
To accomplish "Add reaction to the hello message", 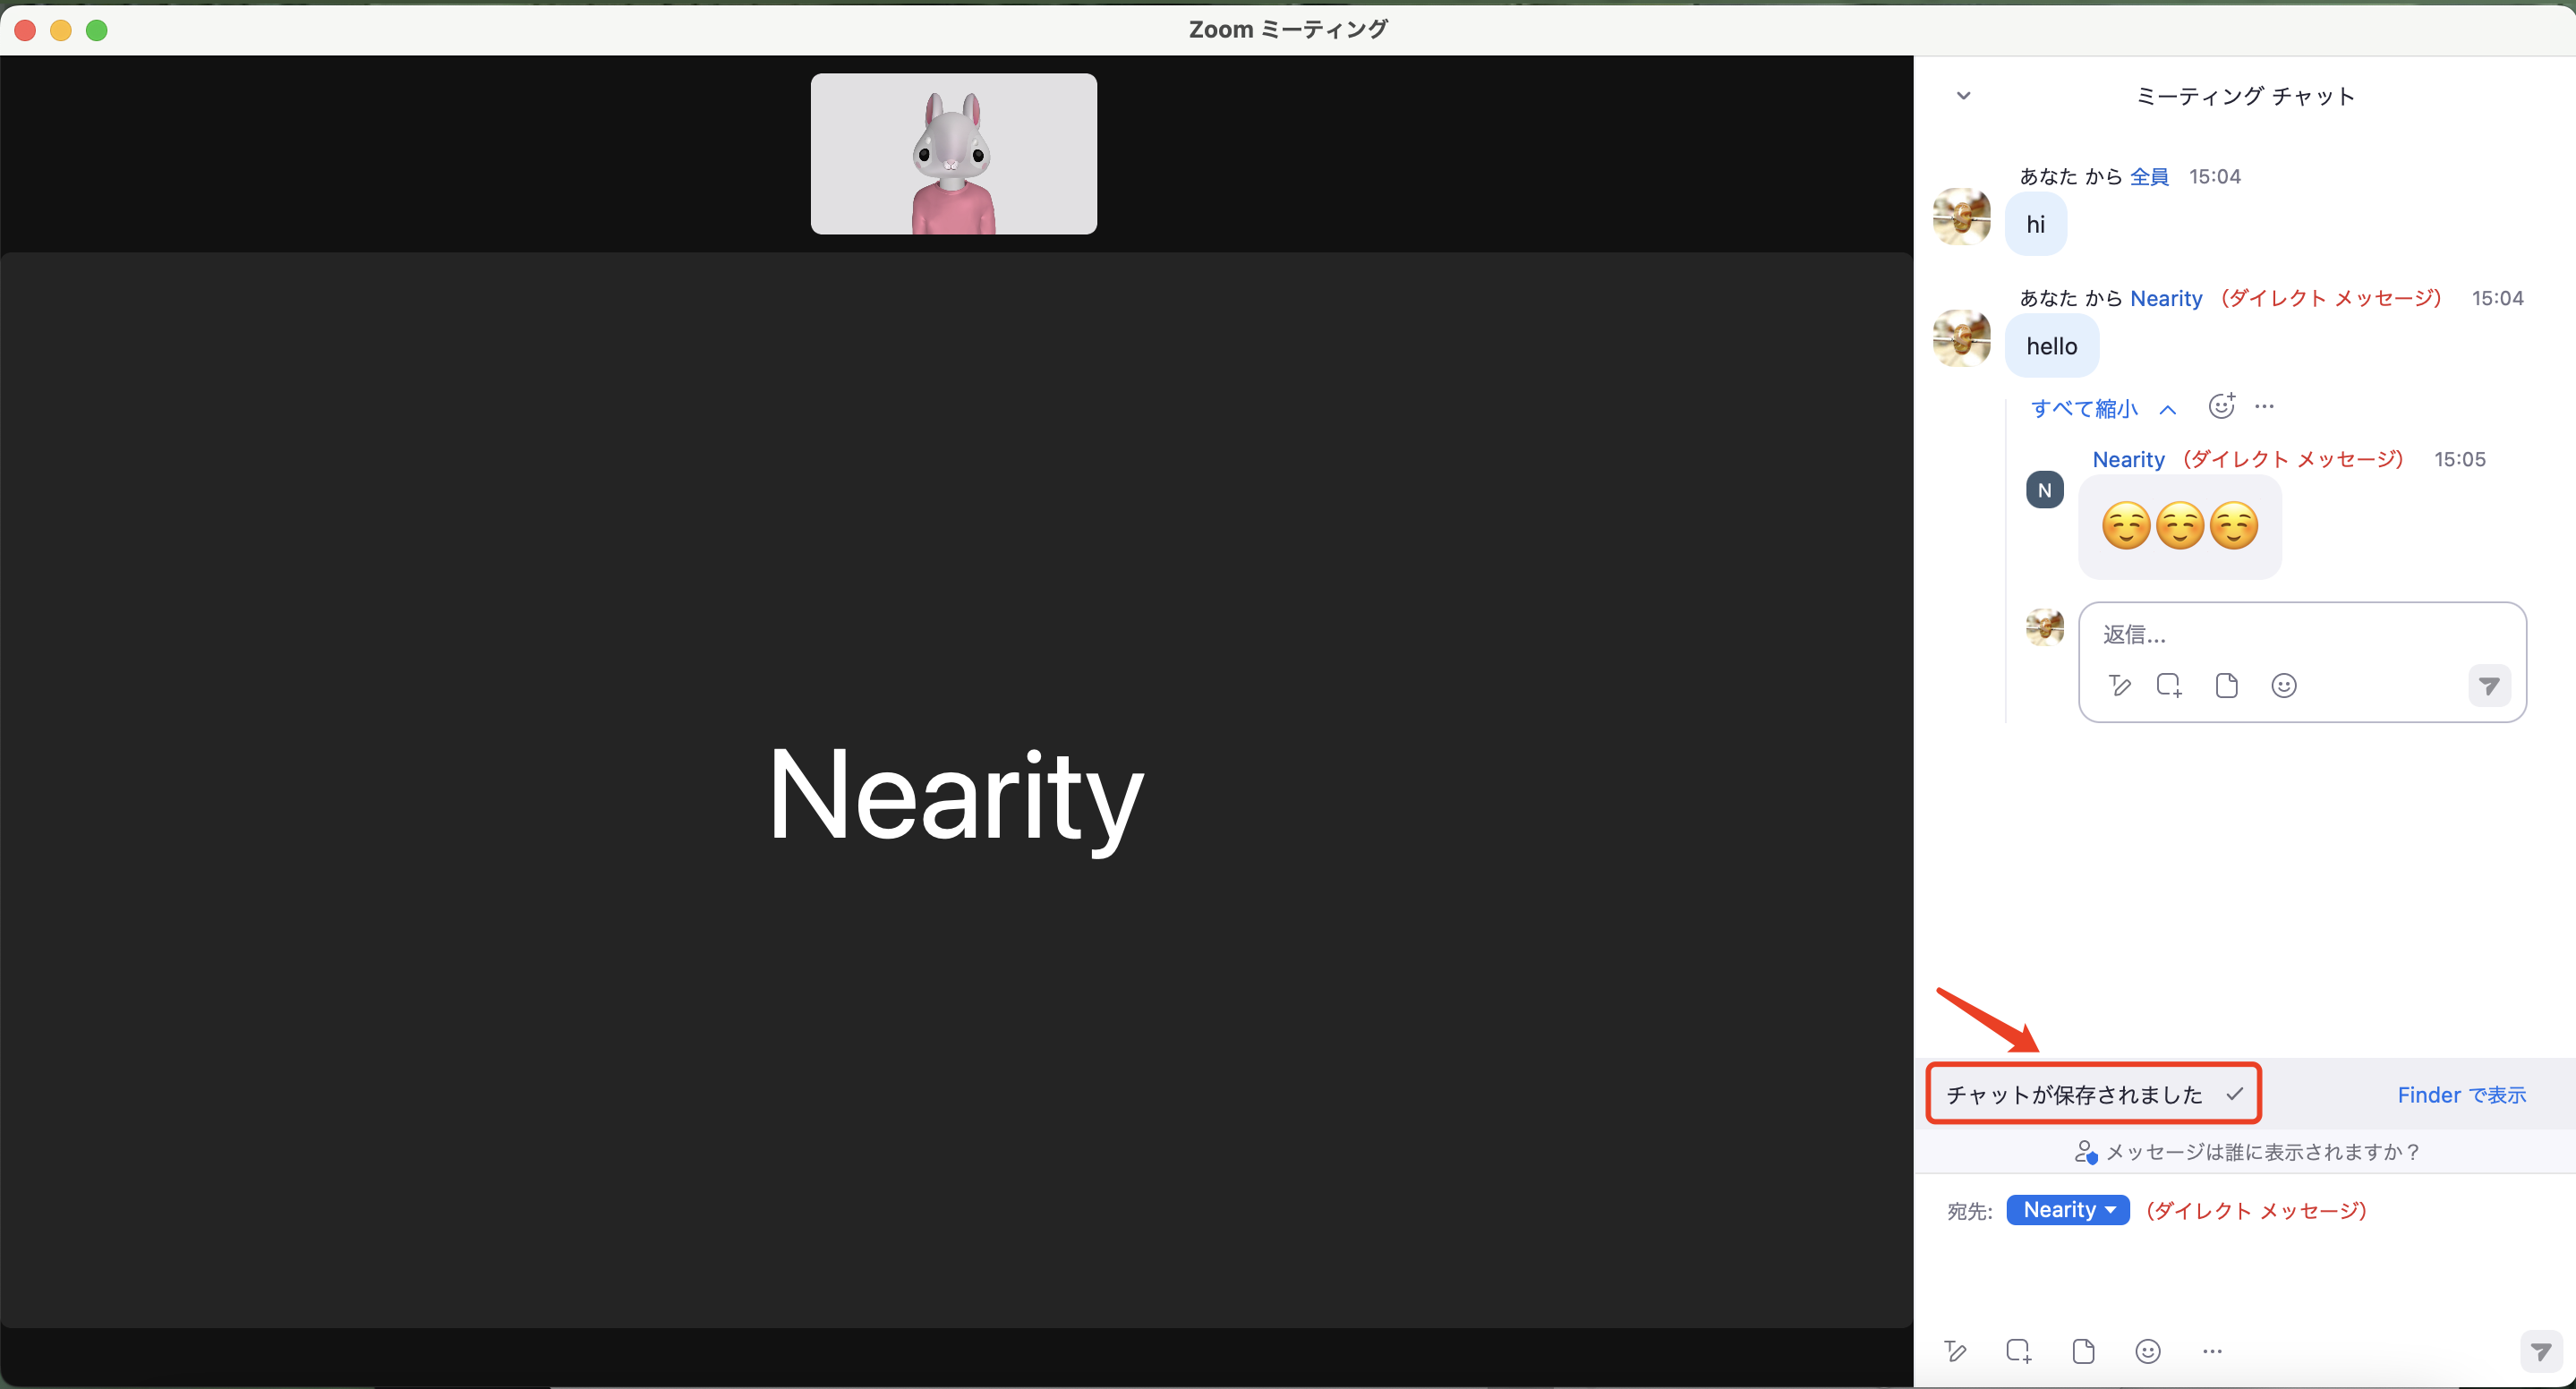I will 2221,406.
